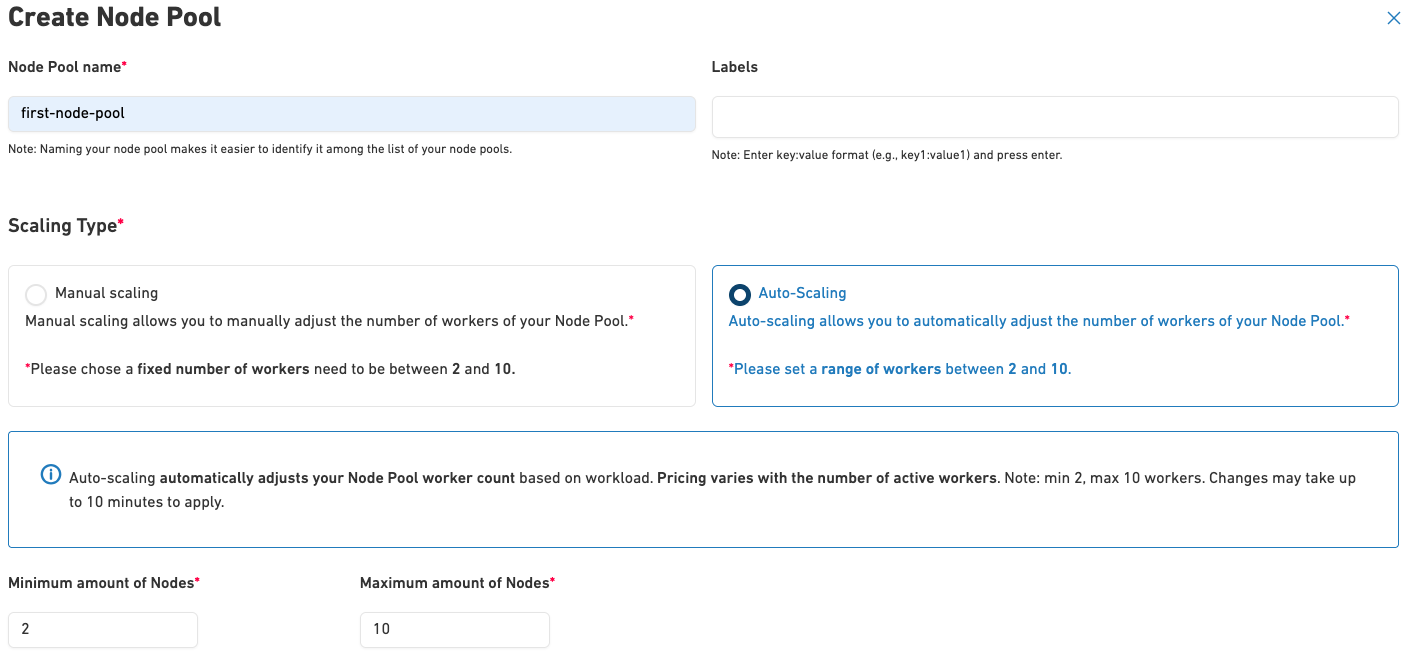Select the Auto-Scaling radio button

coord(740,294)
